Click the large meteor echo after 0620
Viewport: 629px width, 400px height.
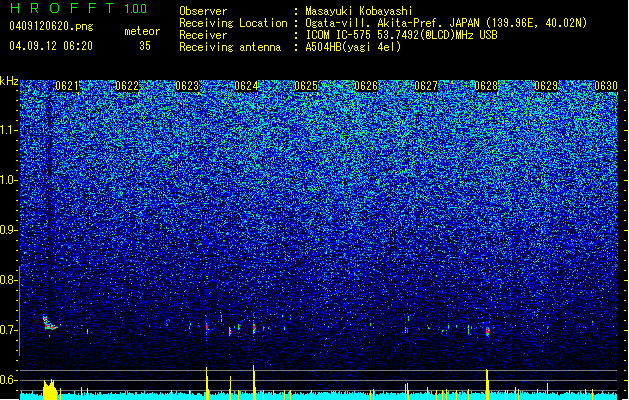pyautogui.click(x=49, y=323)
